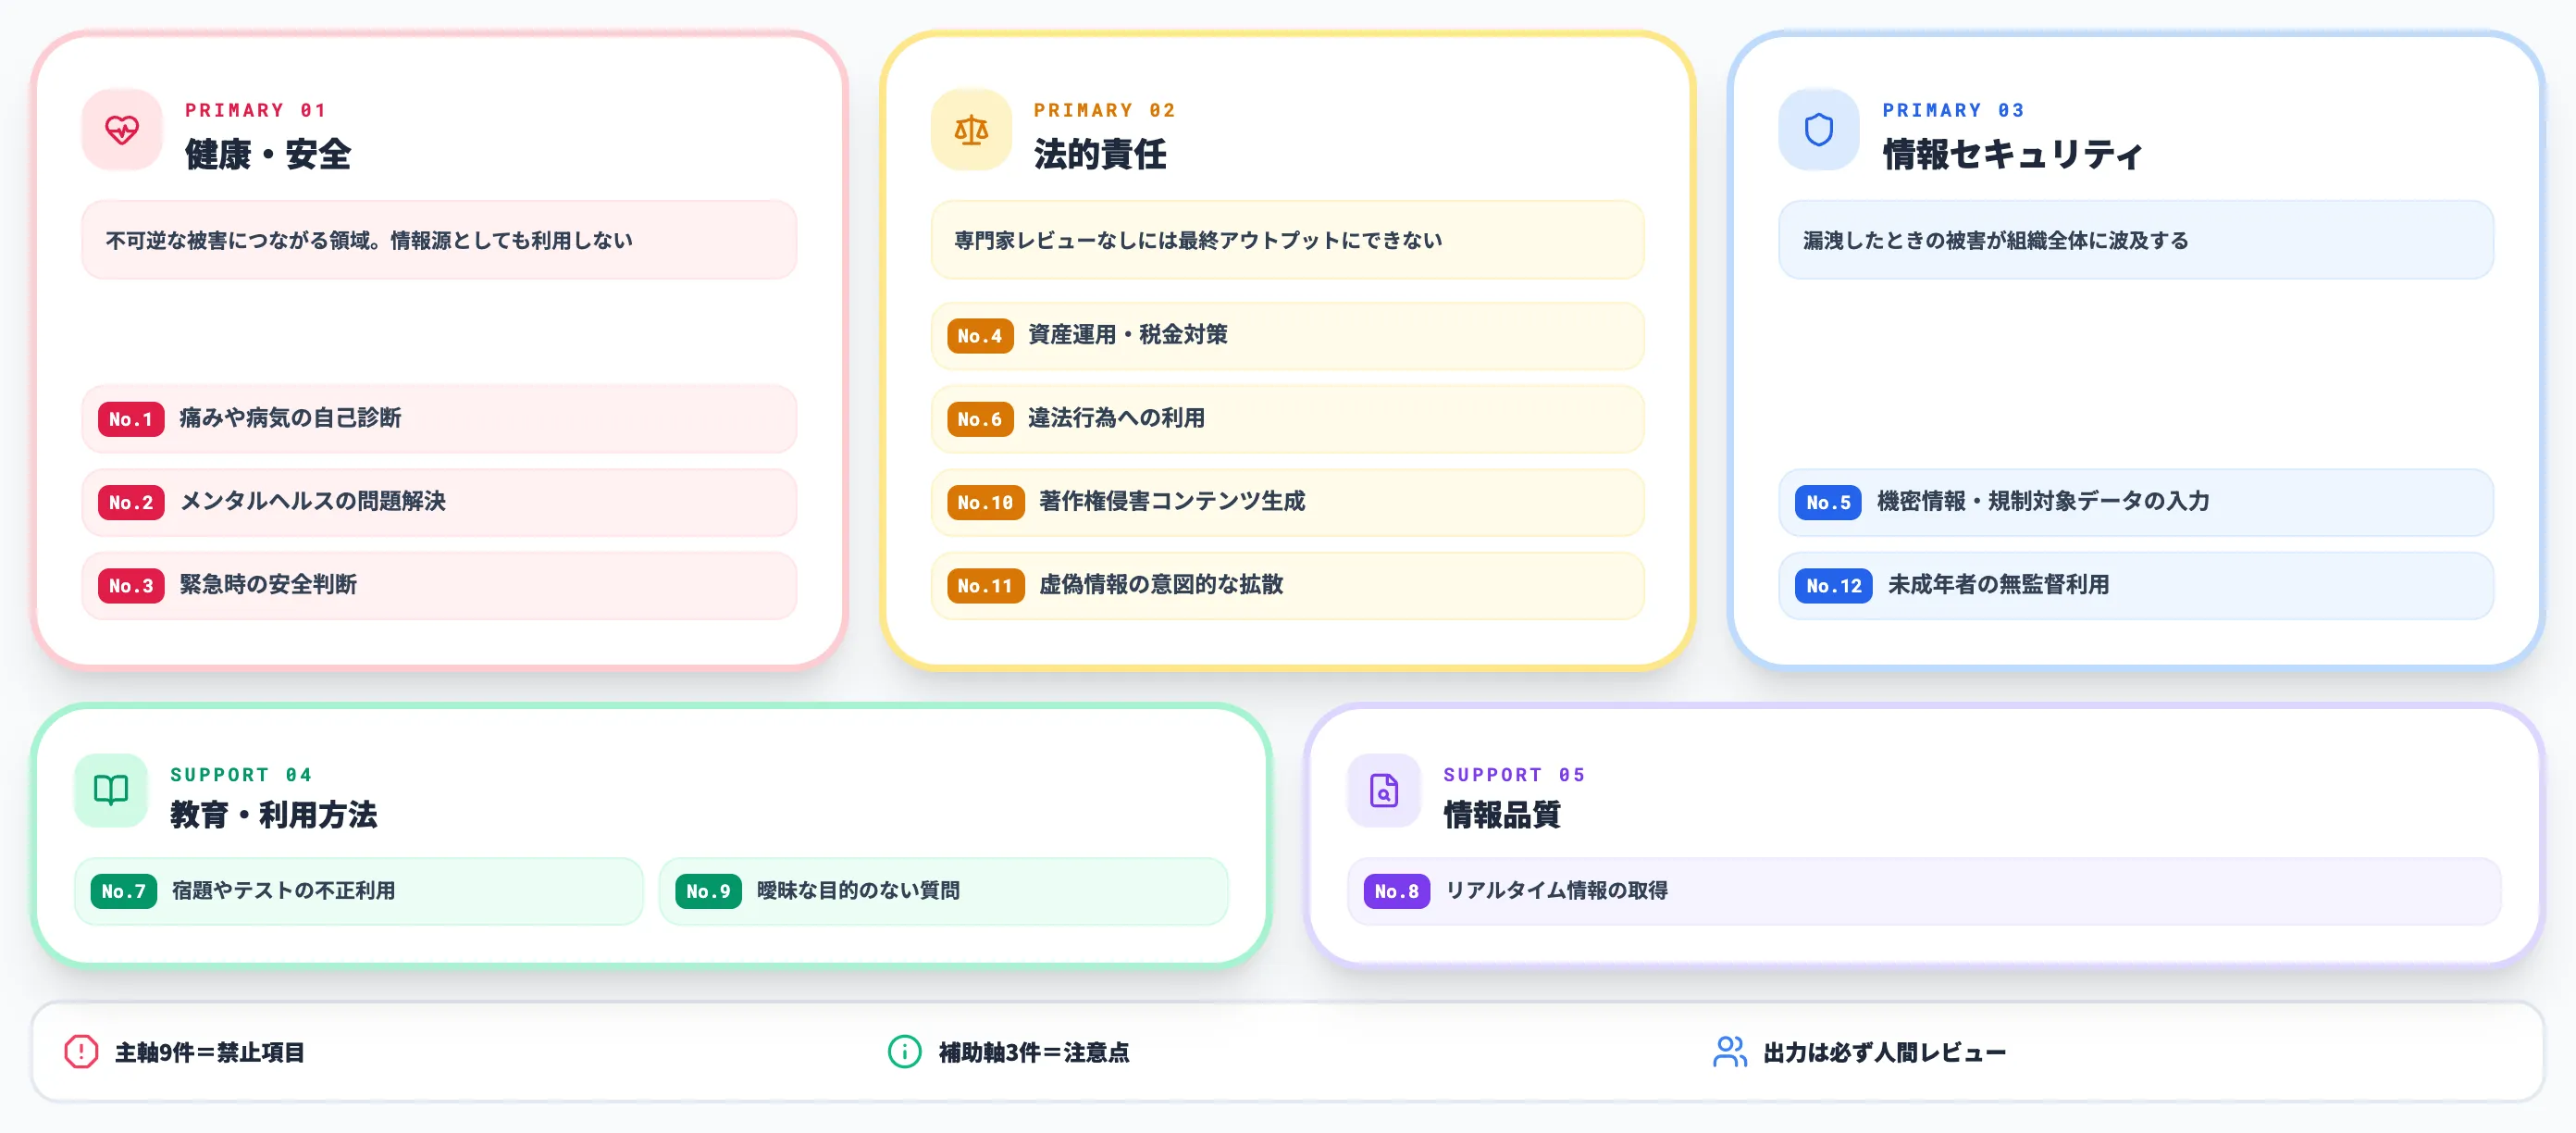The height and width of the screenshot is (1133, 2576).
Task: Click the 主軸9件＝禁止項目 footer text
Action: point(210,1052)
